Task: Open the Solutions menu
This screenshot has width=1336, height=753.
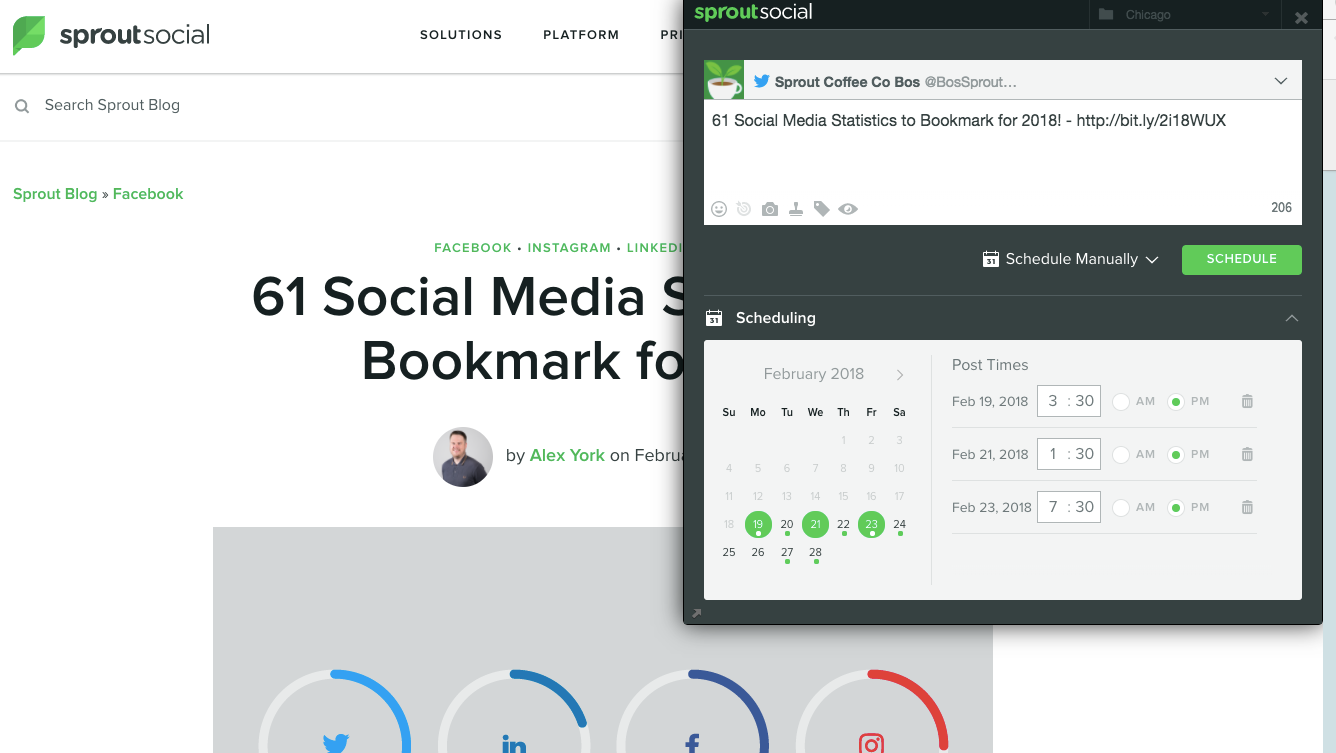Action: click(461, 35)
